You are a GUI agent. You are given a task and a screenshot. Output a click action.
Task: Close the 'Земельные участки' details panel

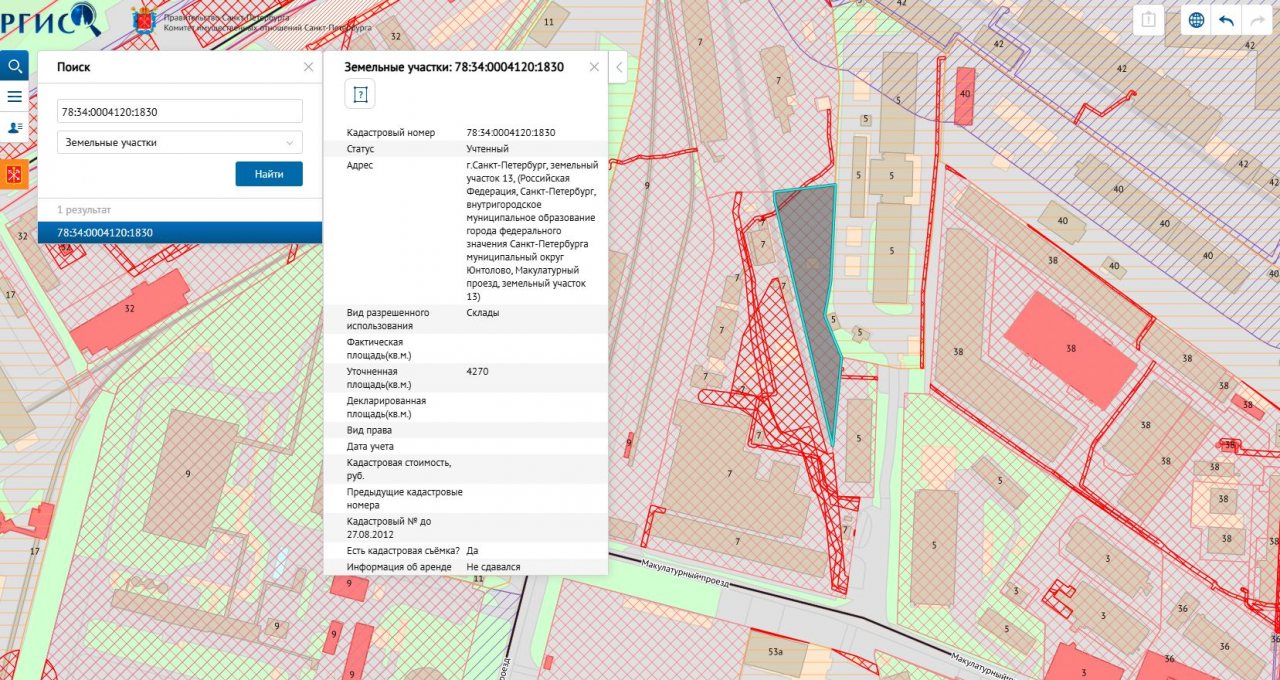pyautogui.click(x=594, y=67)
